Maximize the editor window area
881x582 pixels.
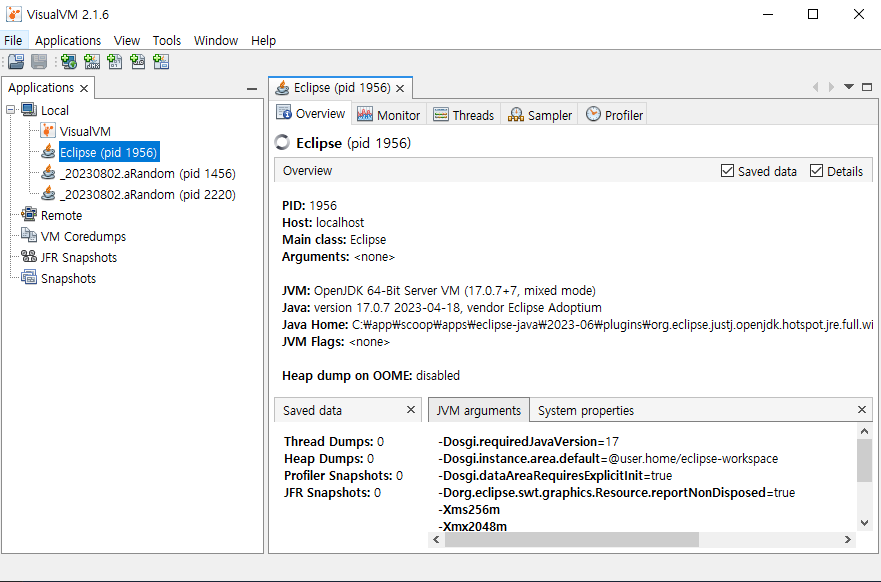[867, 87]
